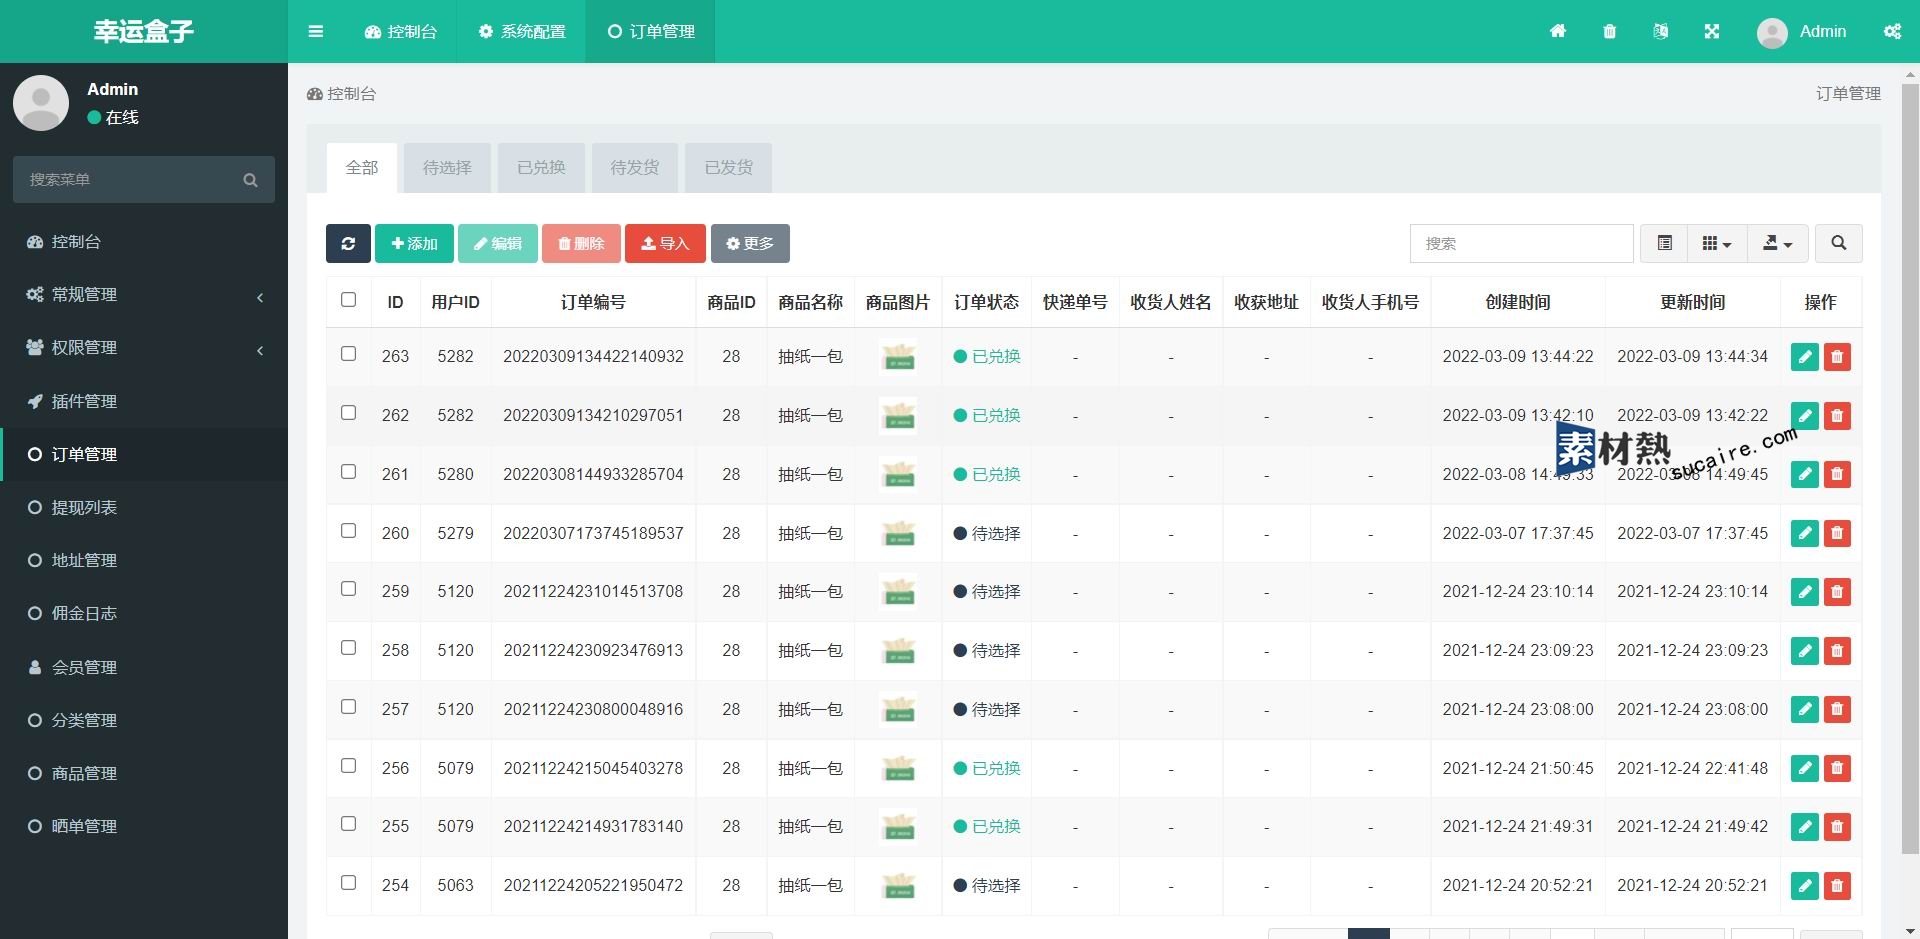Check the box for order ID 263
The image size is (1920, 939).
click(348, 353)
